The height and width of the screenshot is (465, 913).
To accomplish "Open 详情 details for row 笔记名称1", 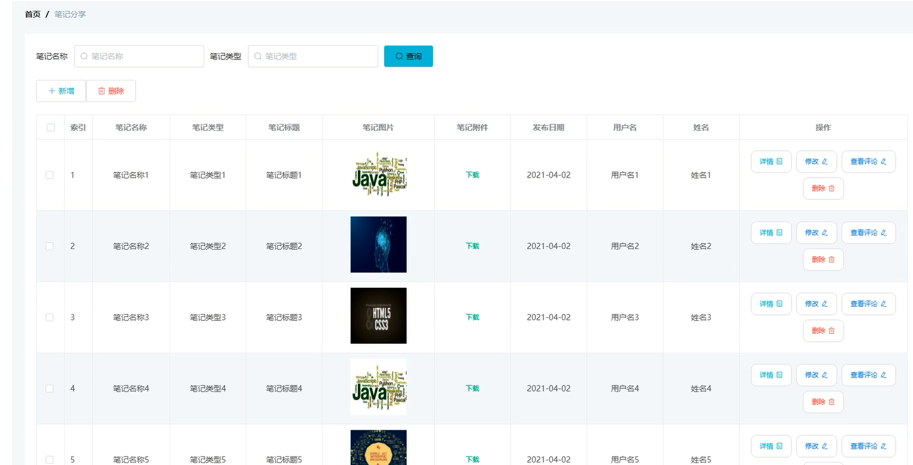I will click(x=771, y=162).
